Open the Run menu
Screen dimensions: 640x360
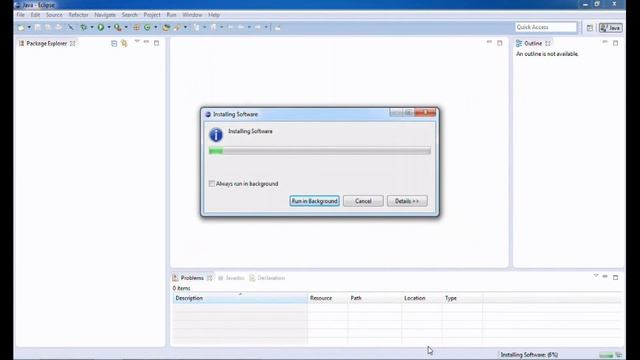click(x=171, y=15)
